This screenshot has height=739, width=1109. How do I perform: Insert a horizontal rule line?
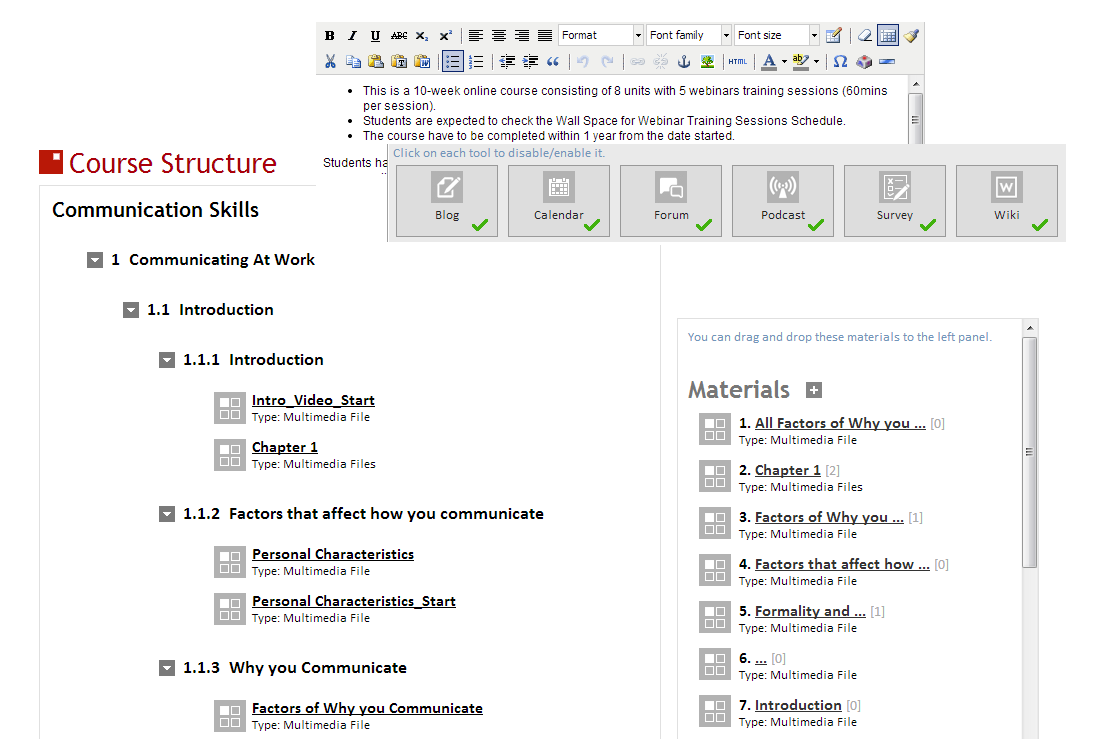pos(887,62)
